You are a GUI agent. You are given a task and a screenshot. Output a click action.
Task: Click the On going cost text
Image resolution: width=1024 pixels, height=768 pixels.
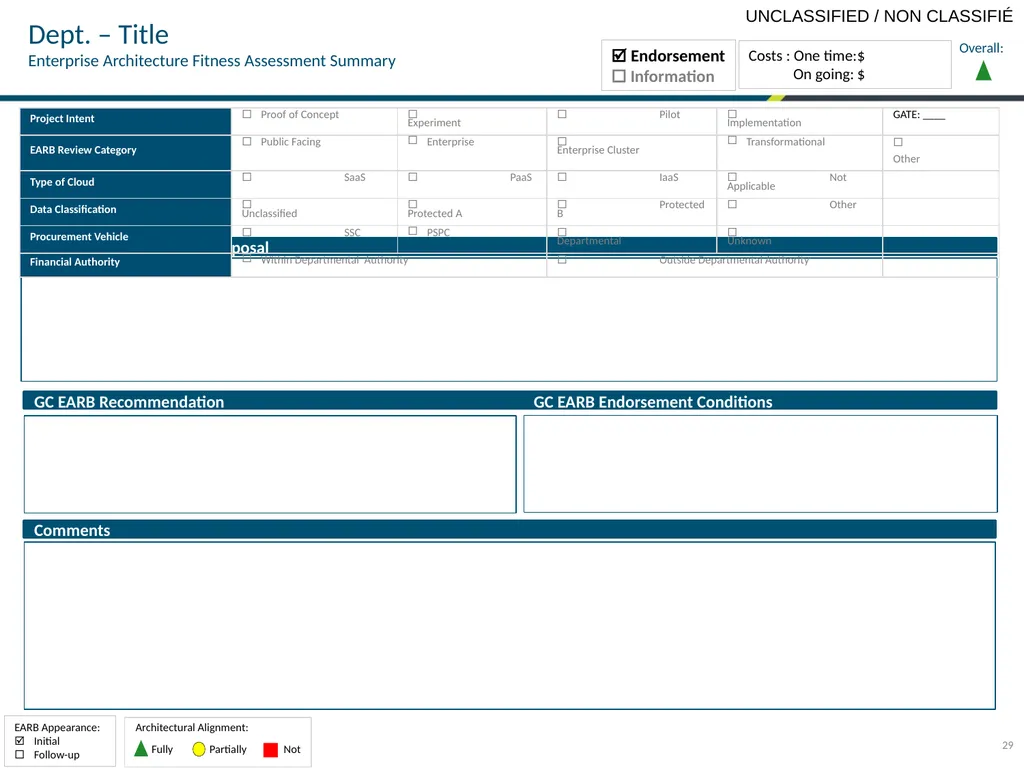click(829, 74)
